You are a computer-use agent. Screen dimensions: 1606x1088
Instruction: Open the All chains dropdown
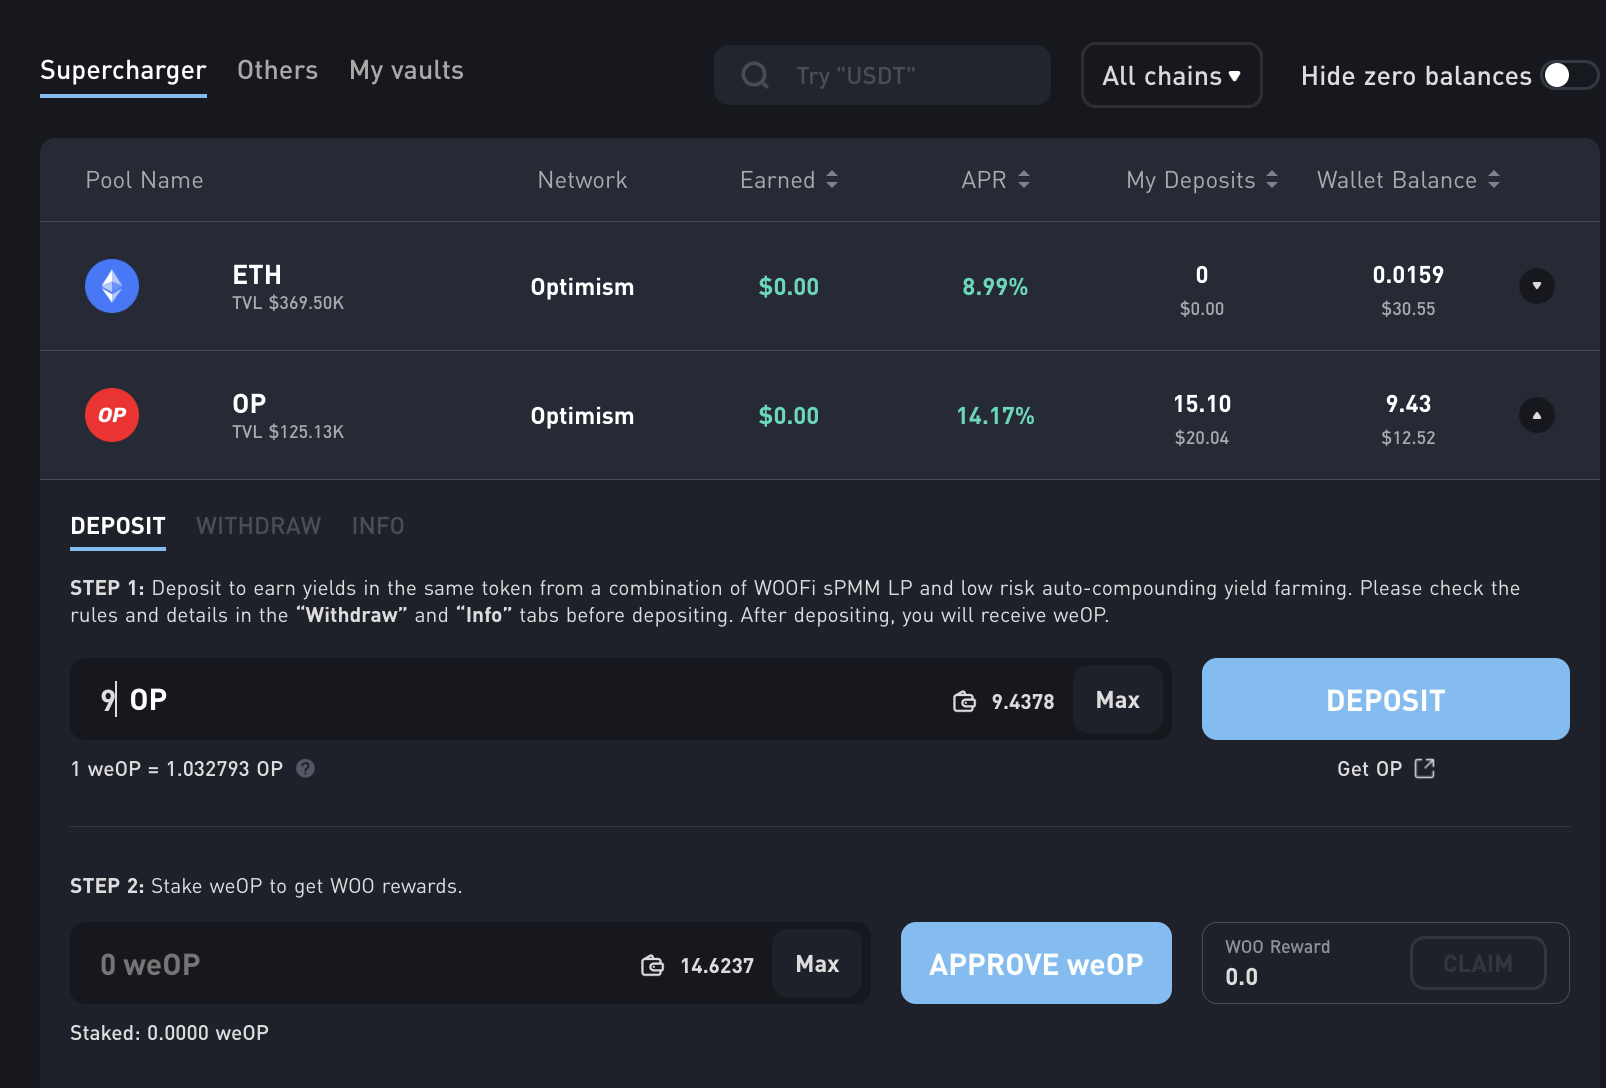pyautogui.click(x=1171, y=75)
